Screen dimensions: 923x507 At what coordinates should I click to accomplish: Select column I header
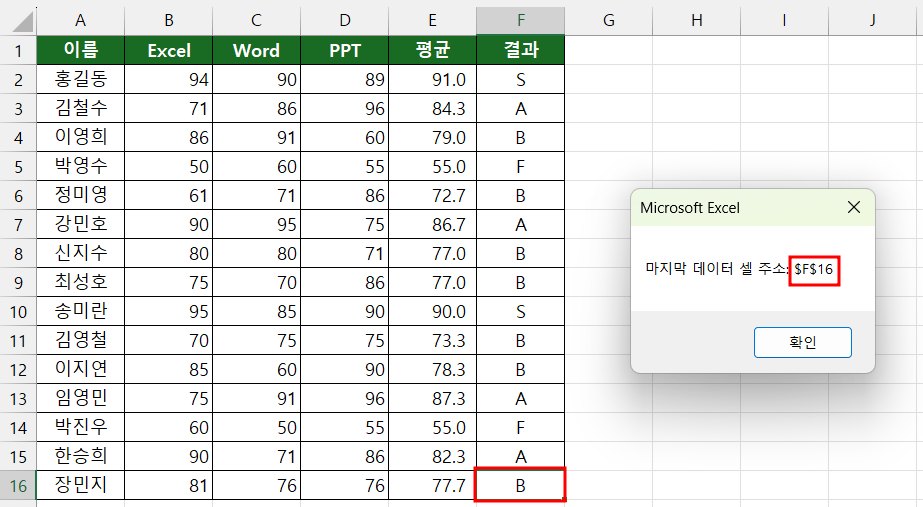click(784, 21)
